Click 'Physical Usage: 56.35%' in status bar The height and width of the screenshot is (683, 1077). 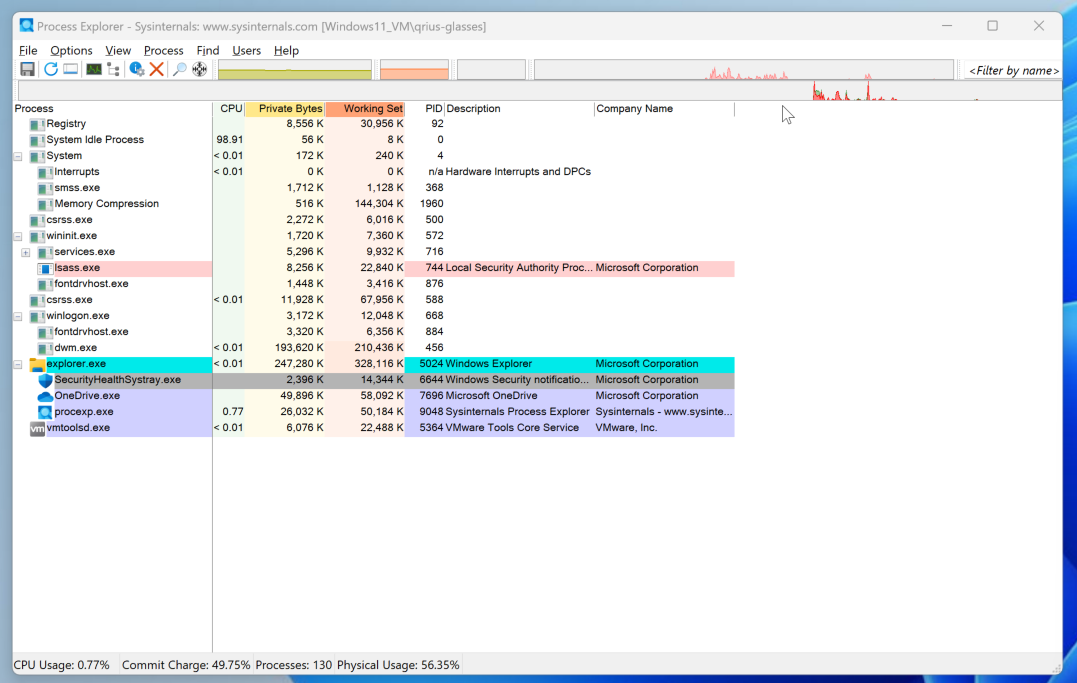coord(398,665)
